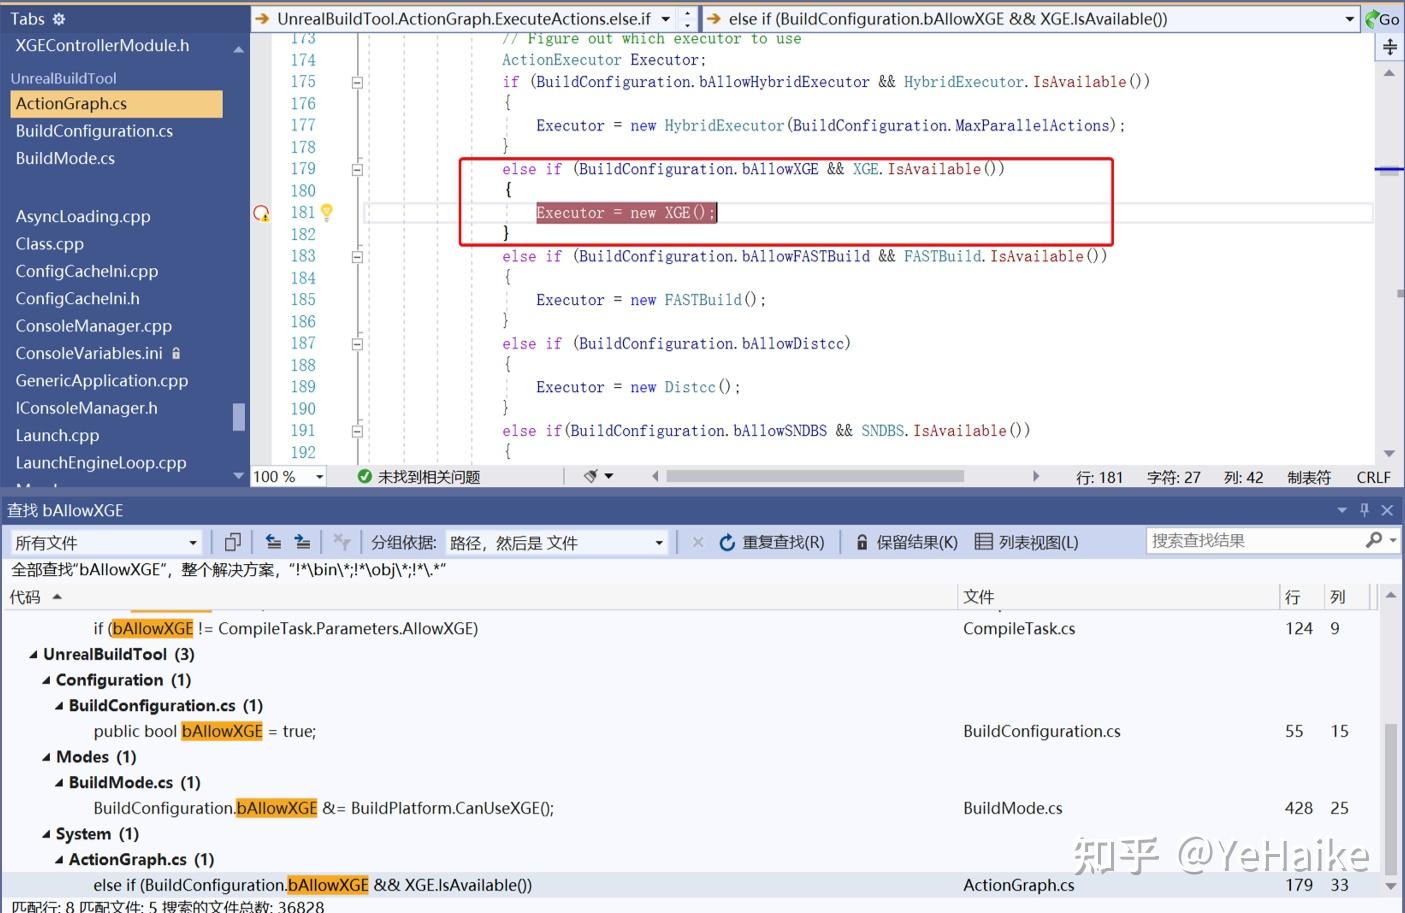The height and width of the screenshot is (913, 1405).
Task: Collapse Configuration (1) results group
Action: [46, 680]
